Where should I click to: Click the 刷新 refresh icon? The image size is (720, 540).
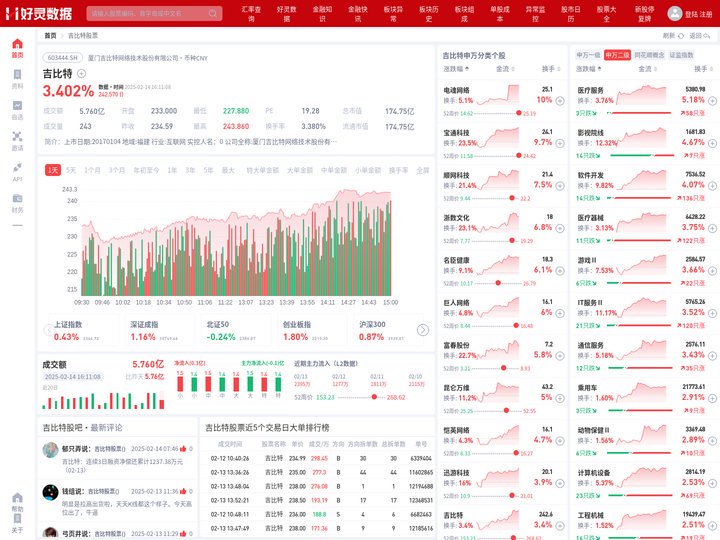pyautogui.click(x=681, y=35)
